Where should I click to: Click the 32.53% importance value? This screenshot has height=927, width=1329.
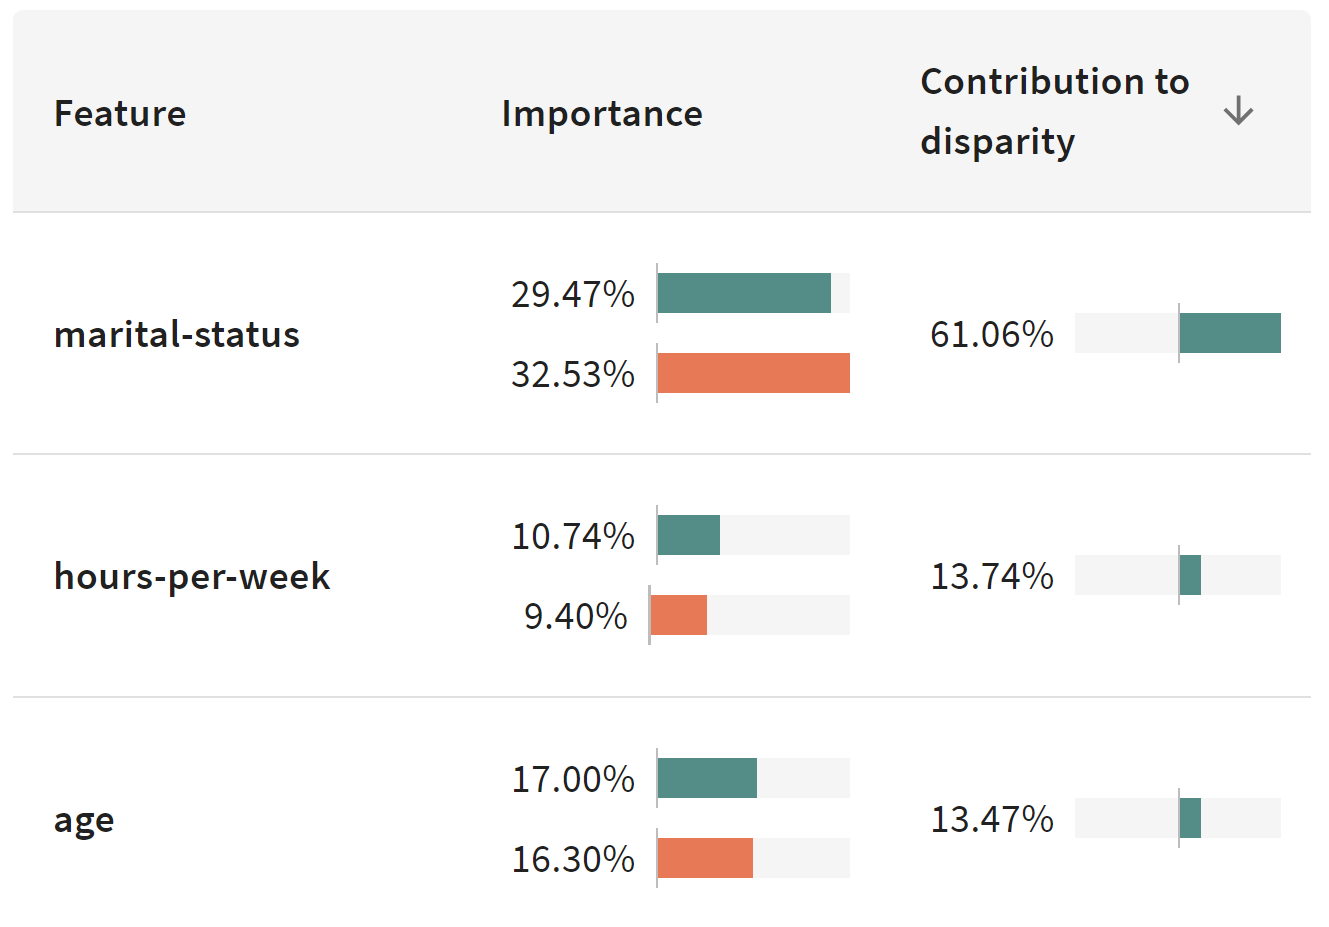[x=572, y=374]
